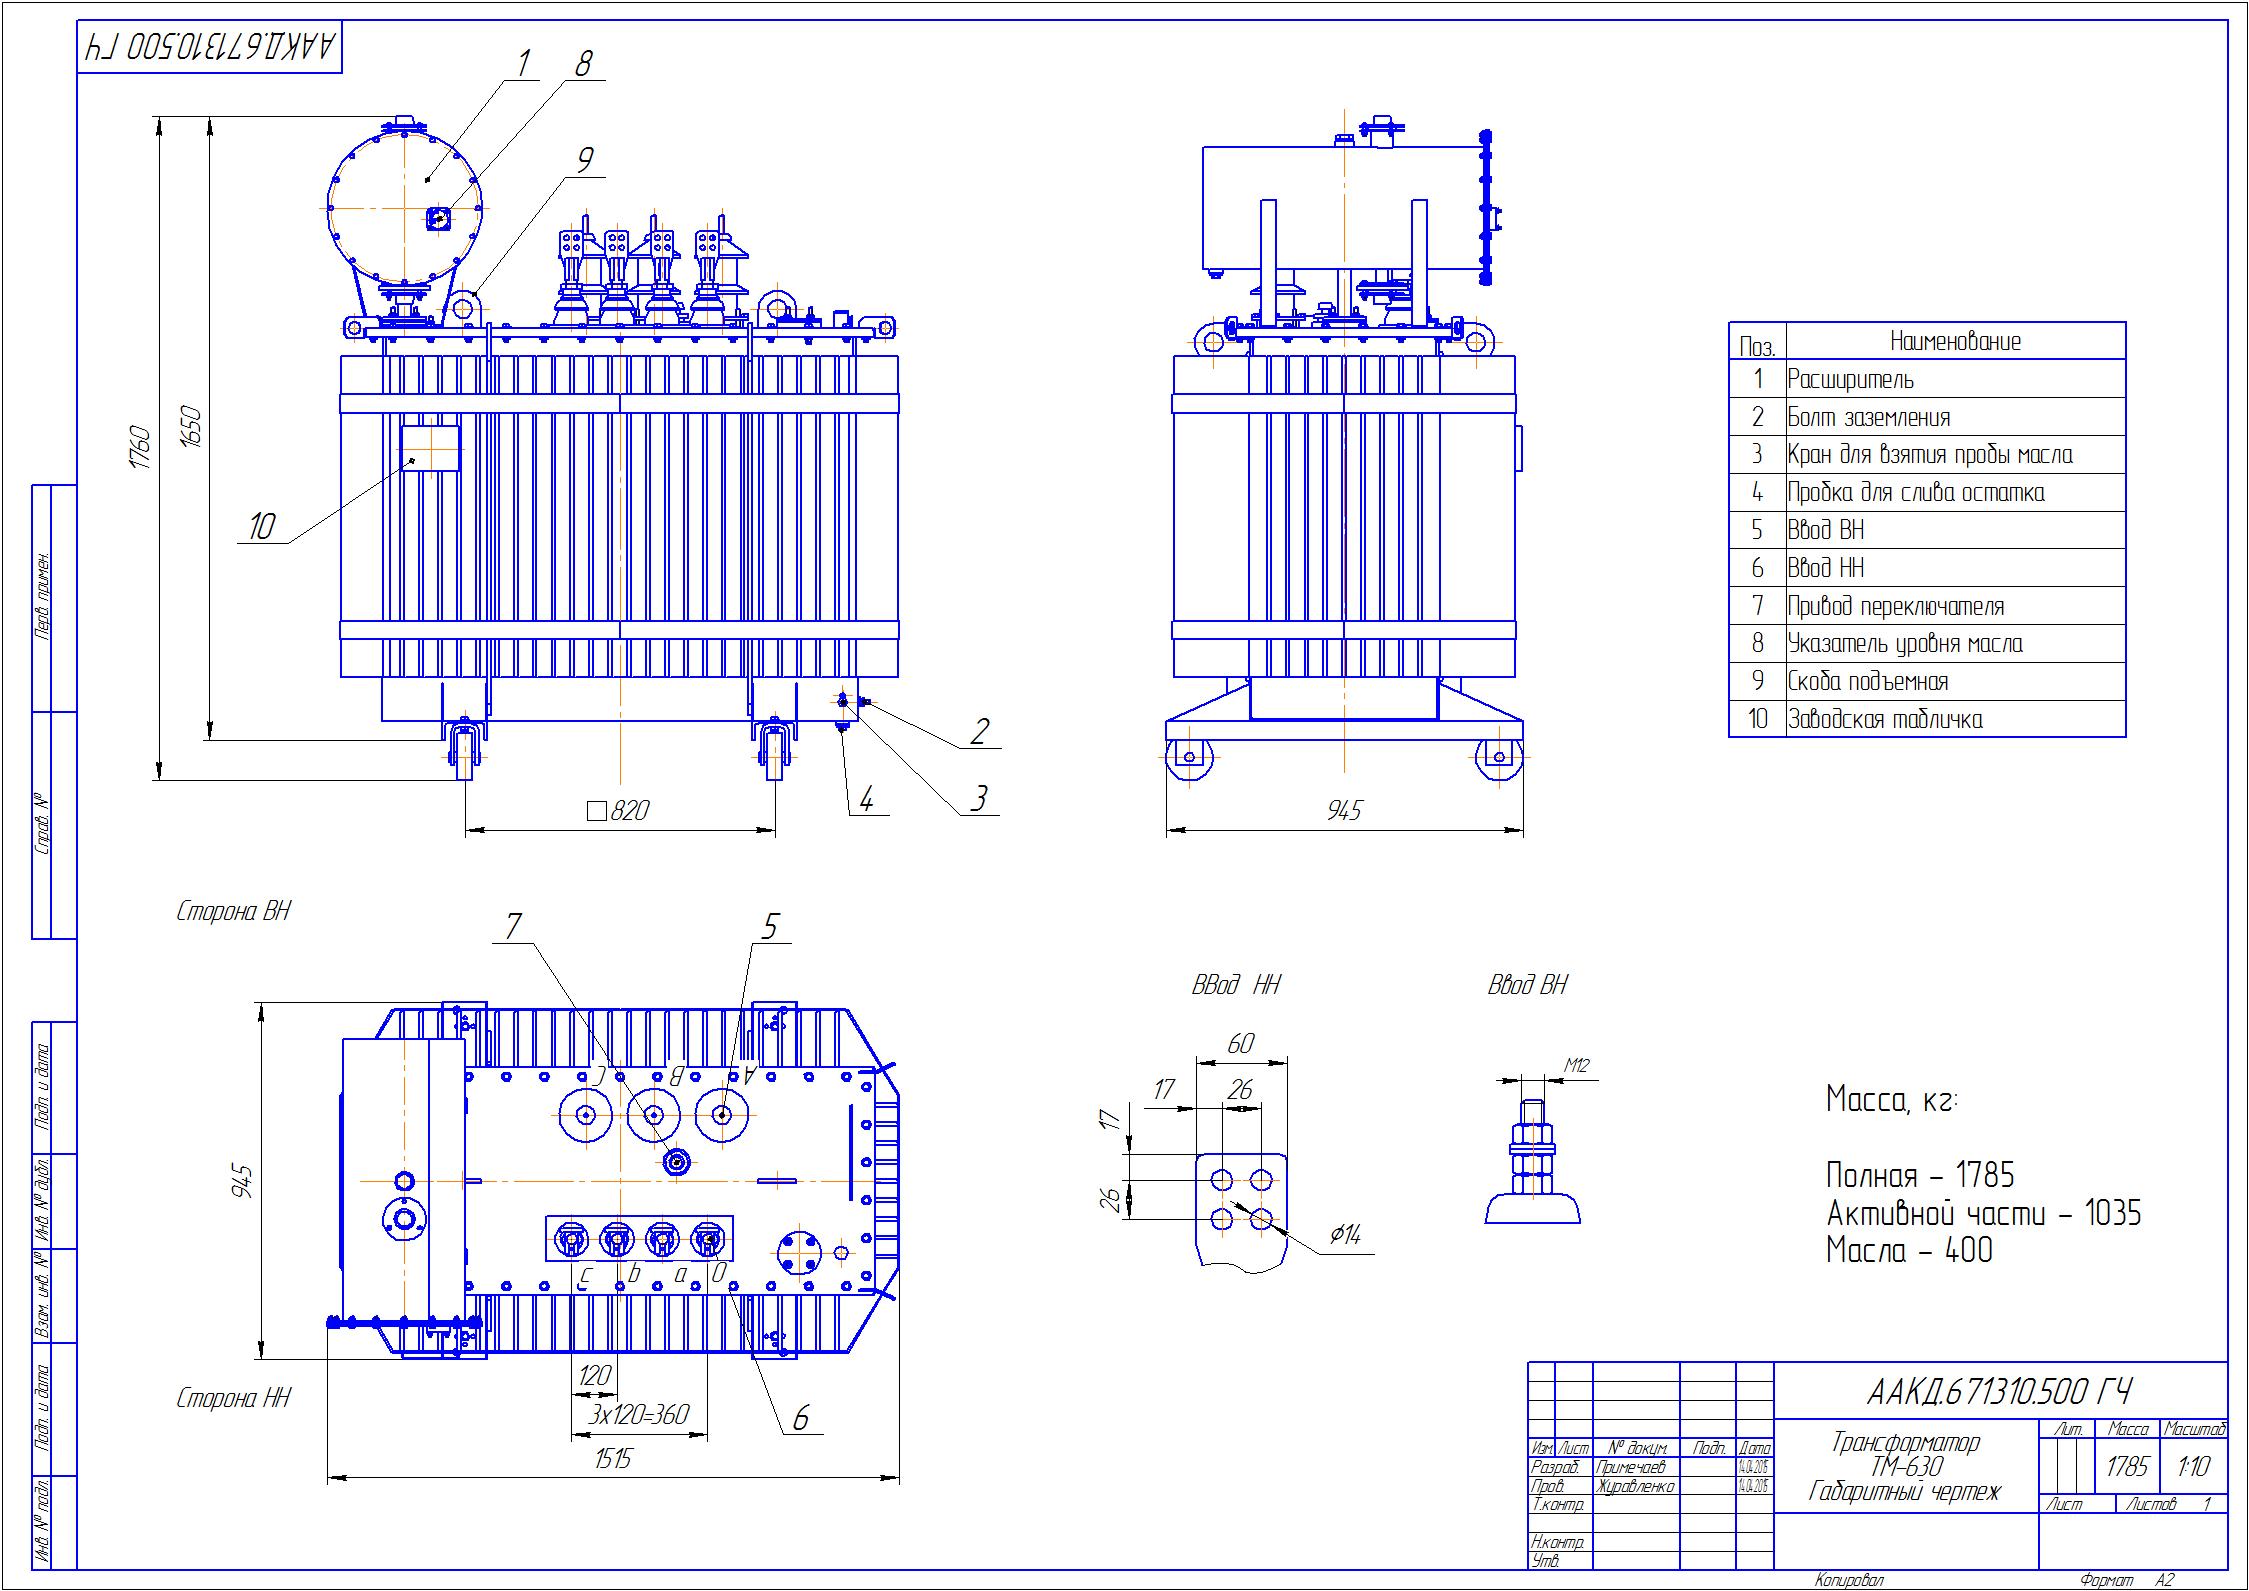Select the "1515" overall length dimension
This screenshot has height=1591, width=2249.
pos(613,1459)
